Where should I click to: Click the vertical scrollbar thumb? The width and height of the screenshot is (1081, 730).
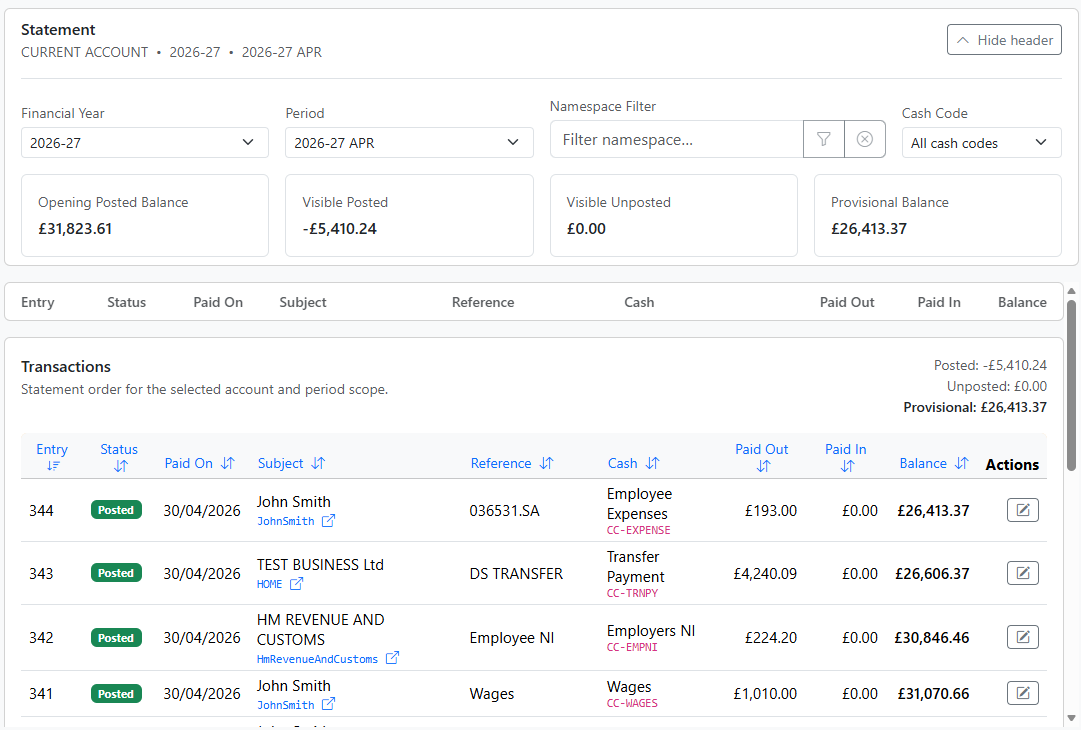click(x=1071, y=385)
